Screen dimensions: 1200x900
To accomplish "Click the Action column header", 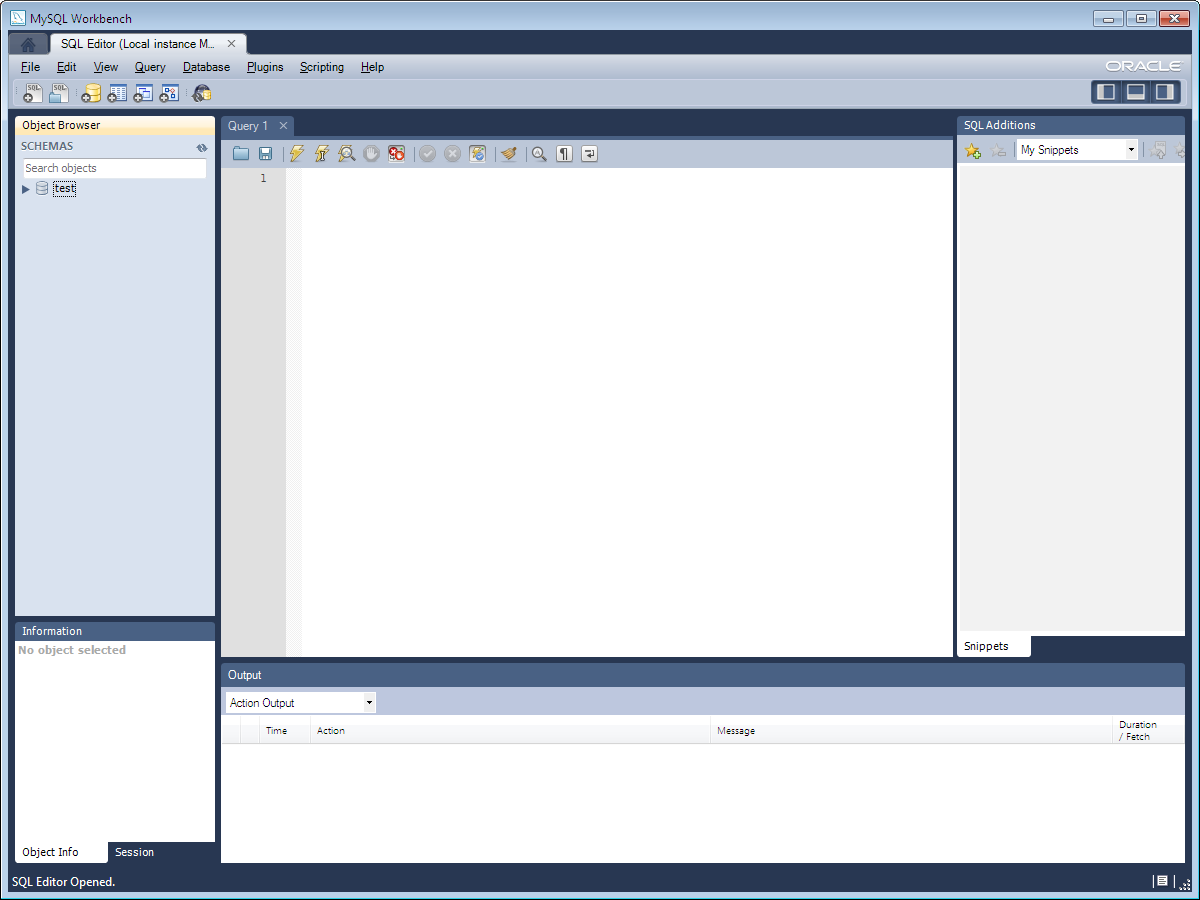I will [x=511, y=731].
